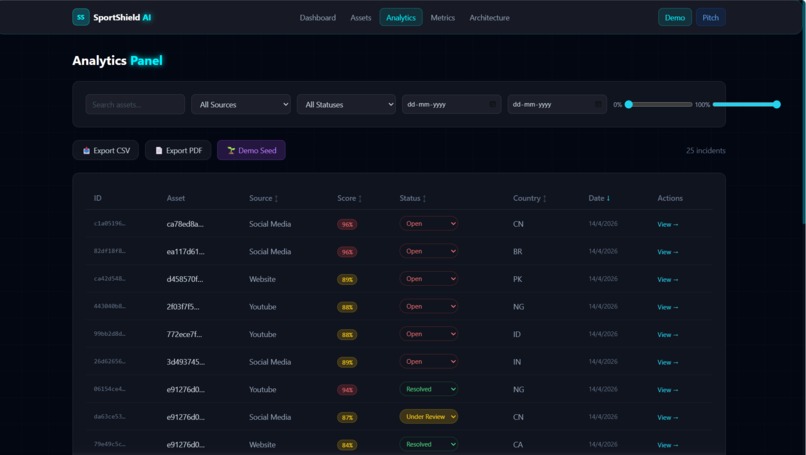Change Open status for asset ca78ed8a
The width and height of the screenshot is (806, 455).
(429, 224)
